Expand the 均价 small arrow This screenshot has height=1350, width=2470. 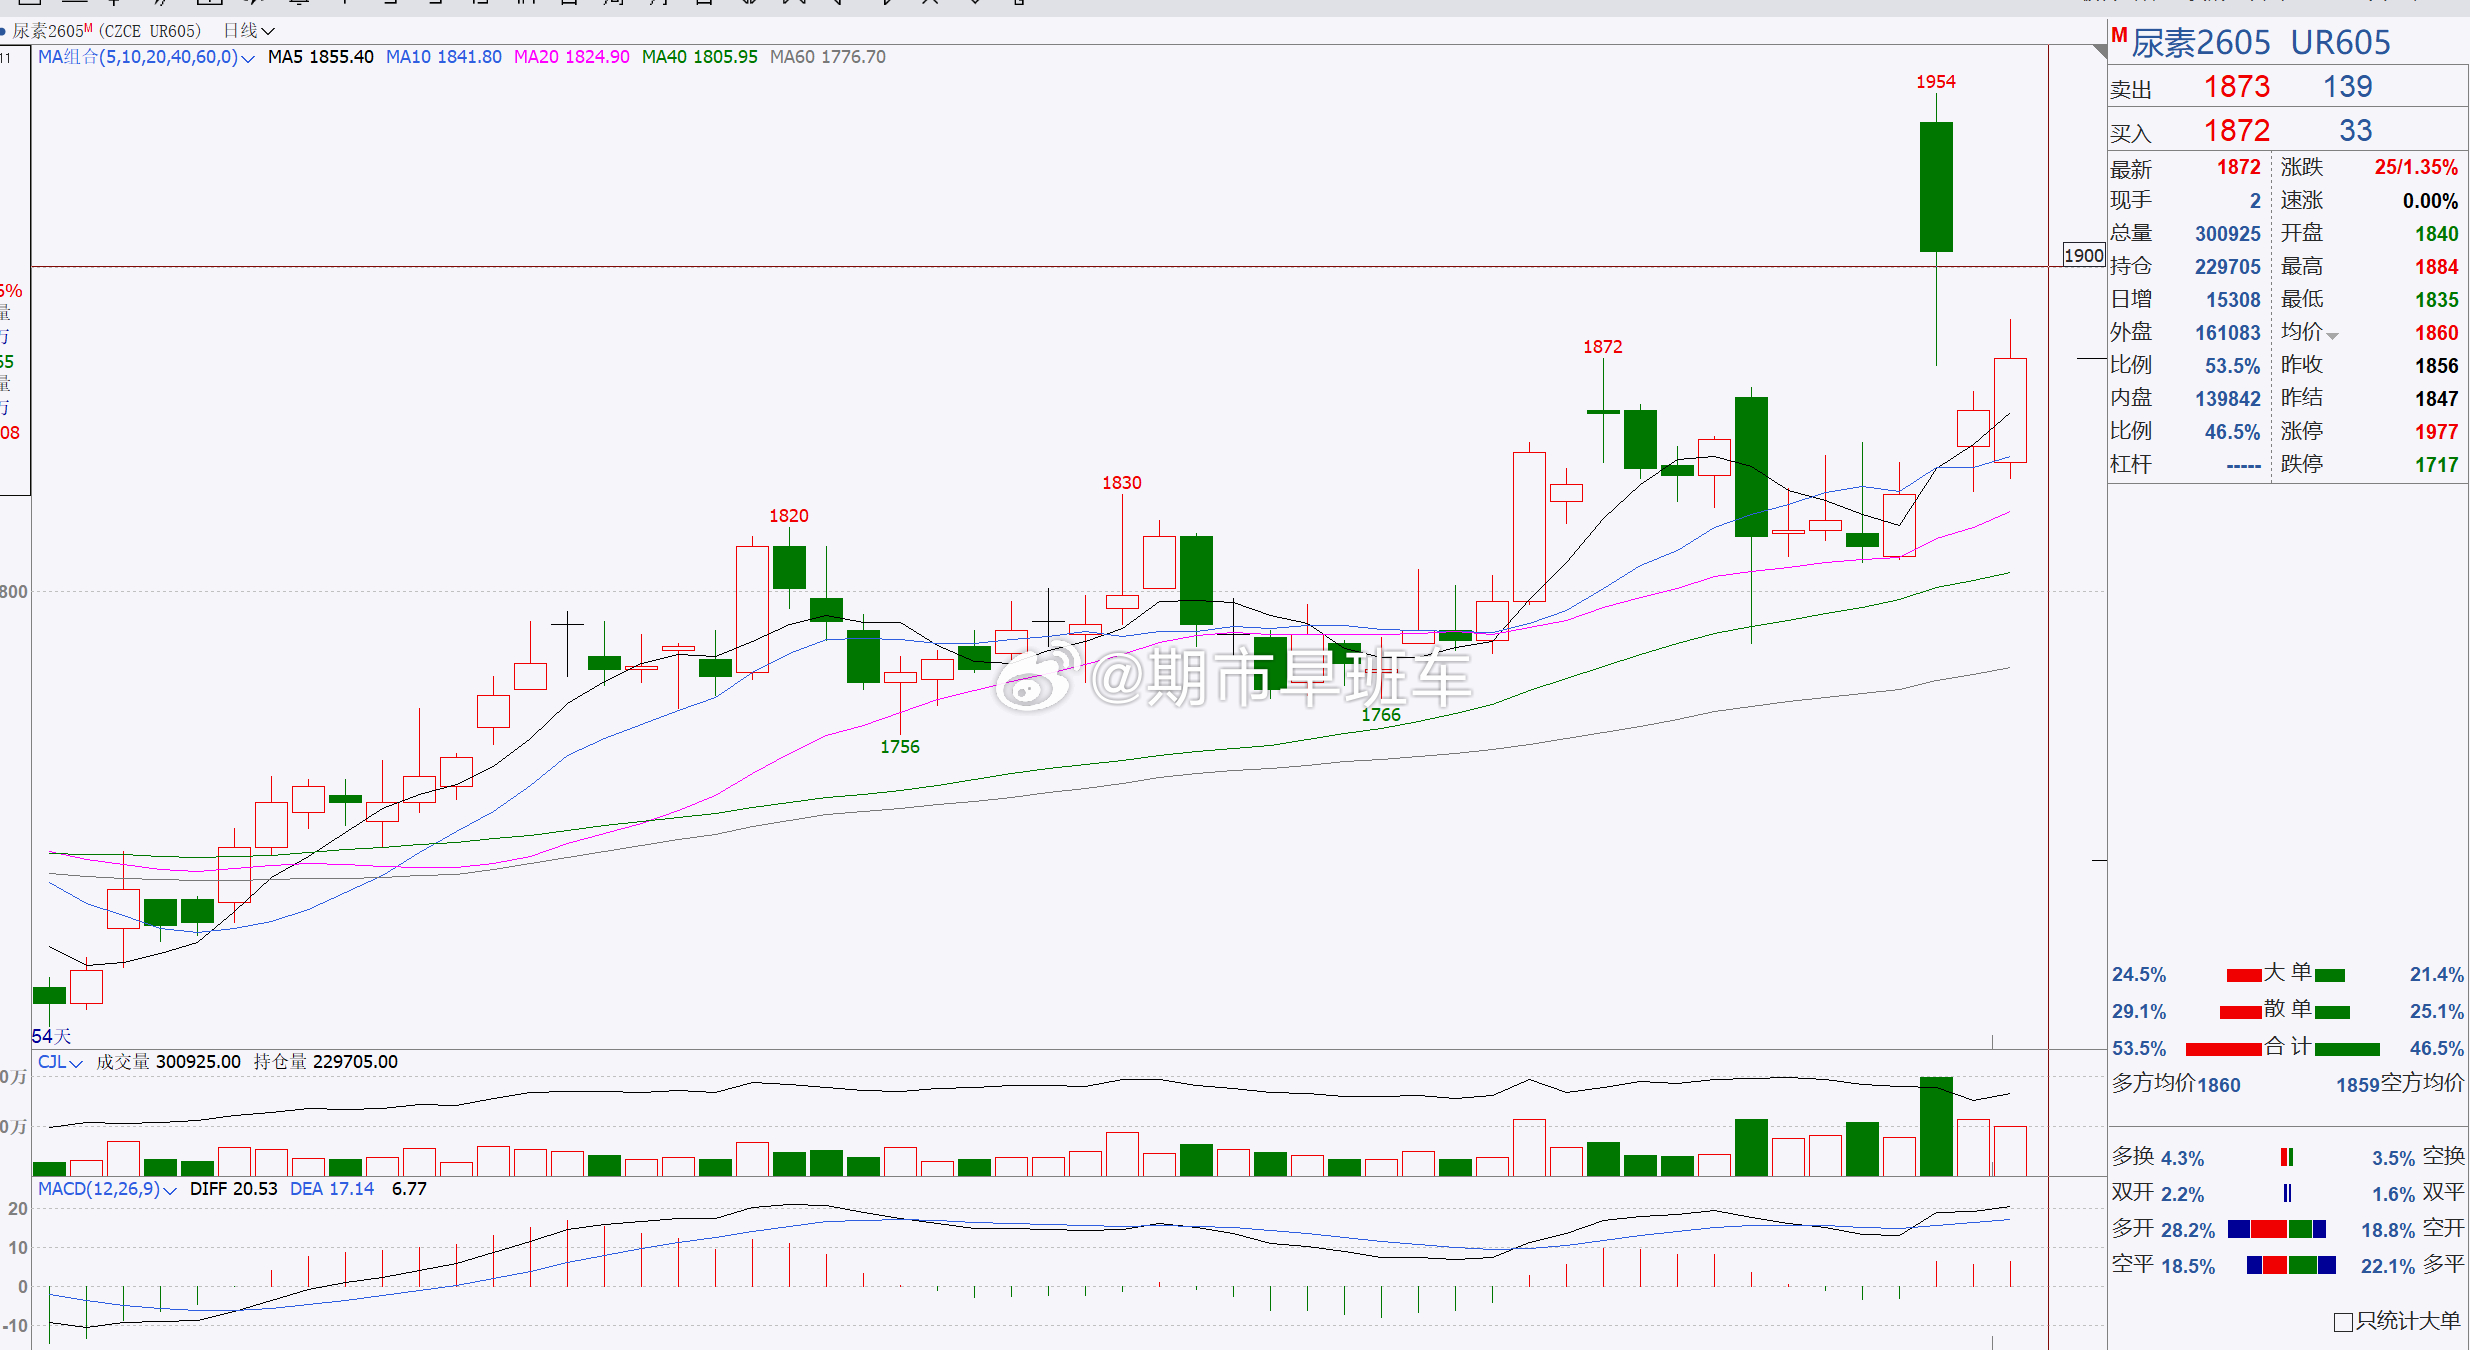point(2333,335)
